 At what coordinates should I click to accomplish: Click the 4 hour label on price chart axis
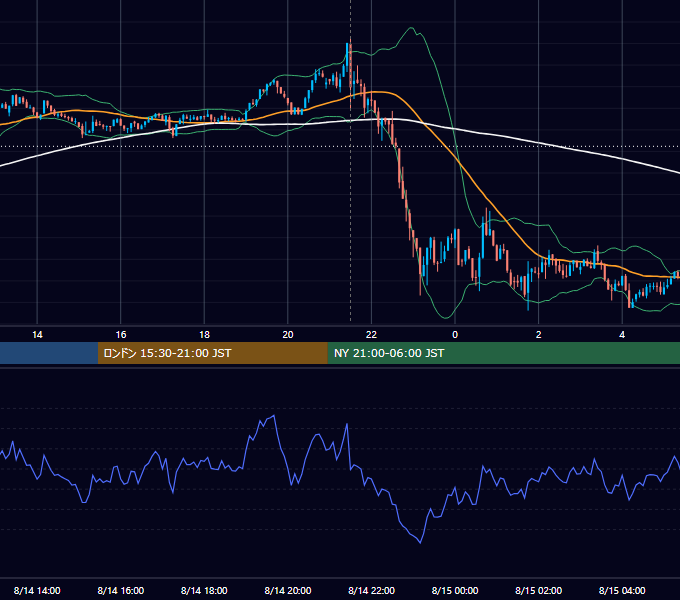(x=622, y=335)
